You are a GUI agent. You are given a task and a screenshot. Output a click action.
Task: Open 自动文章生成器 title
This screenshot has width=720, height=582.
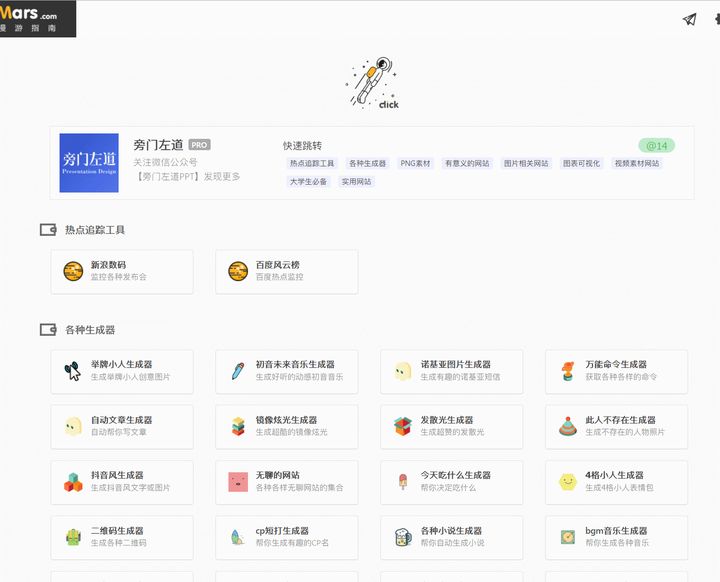[121, 420]
